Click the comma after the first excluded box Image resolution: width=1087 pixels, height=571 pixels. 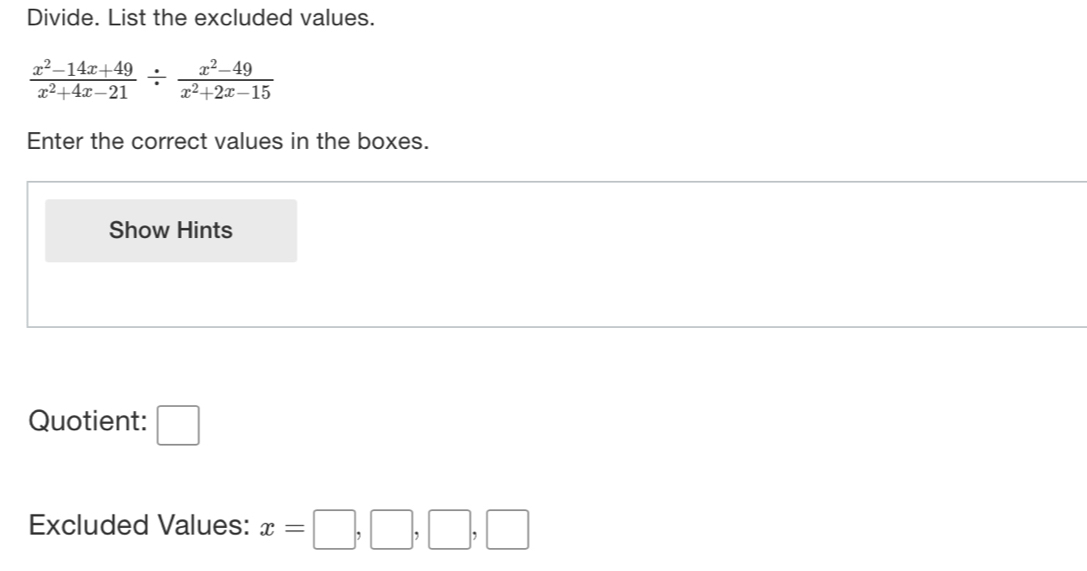point(359,536)
